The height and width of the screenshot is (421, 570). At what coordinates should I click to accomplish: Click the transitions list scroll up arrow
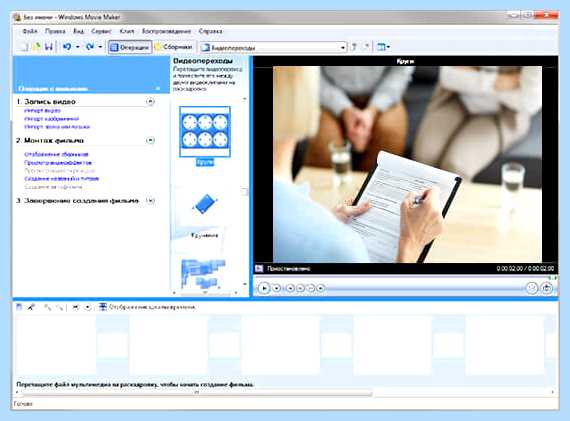[x=245, y=99]
